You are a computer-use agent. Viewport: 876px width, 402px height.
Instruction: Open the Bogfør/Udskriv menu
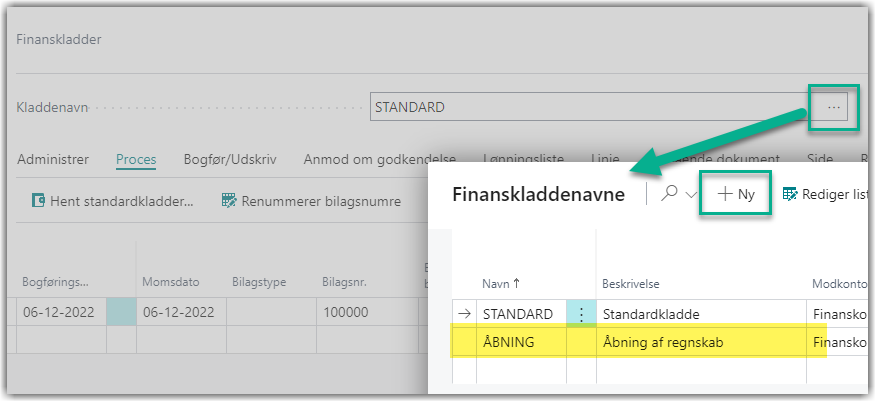(x=229, y=159)
